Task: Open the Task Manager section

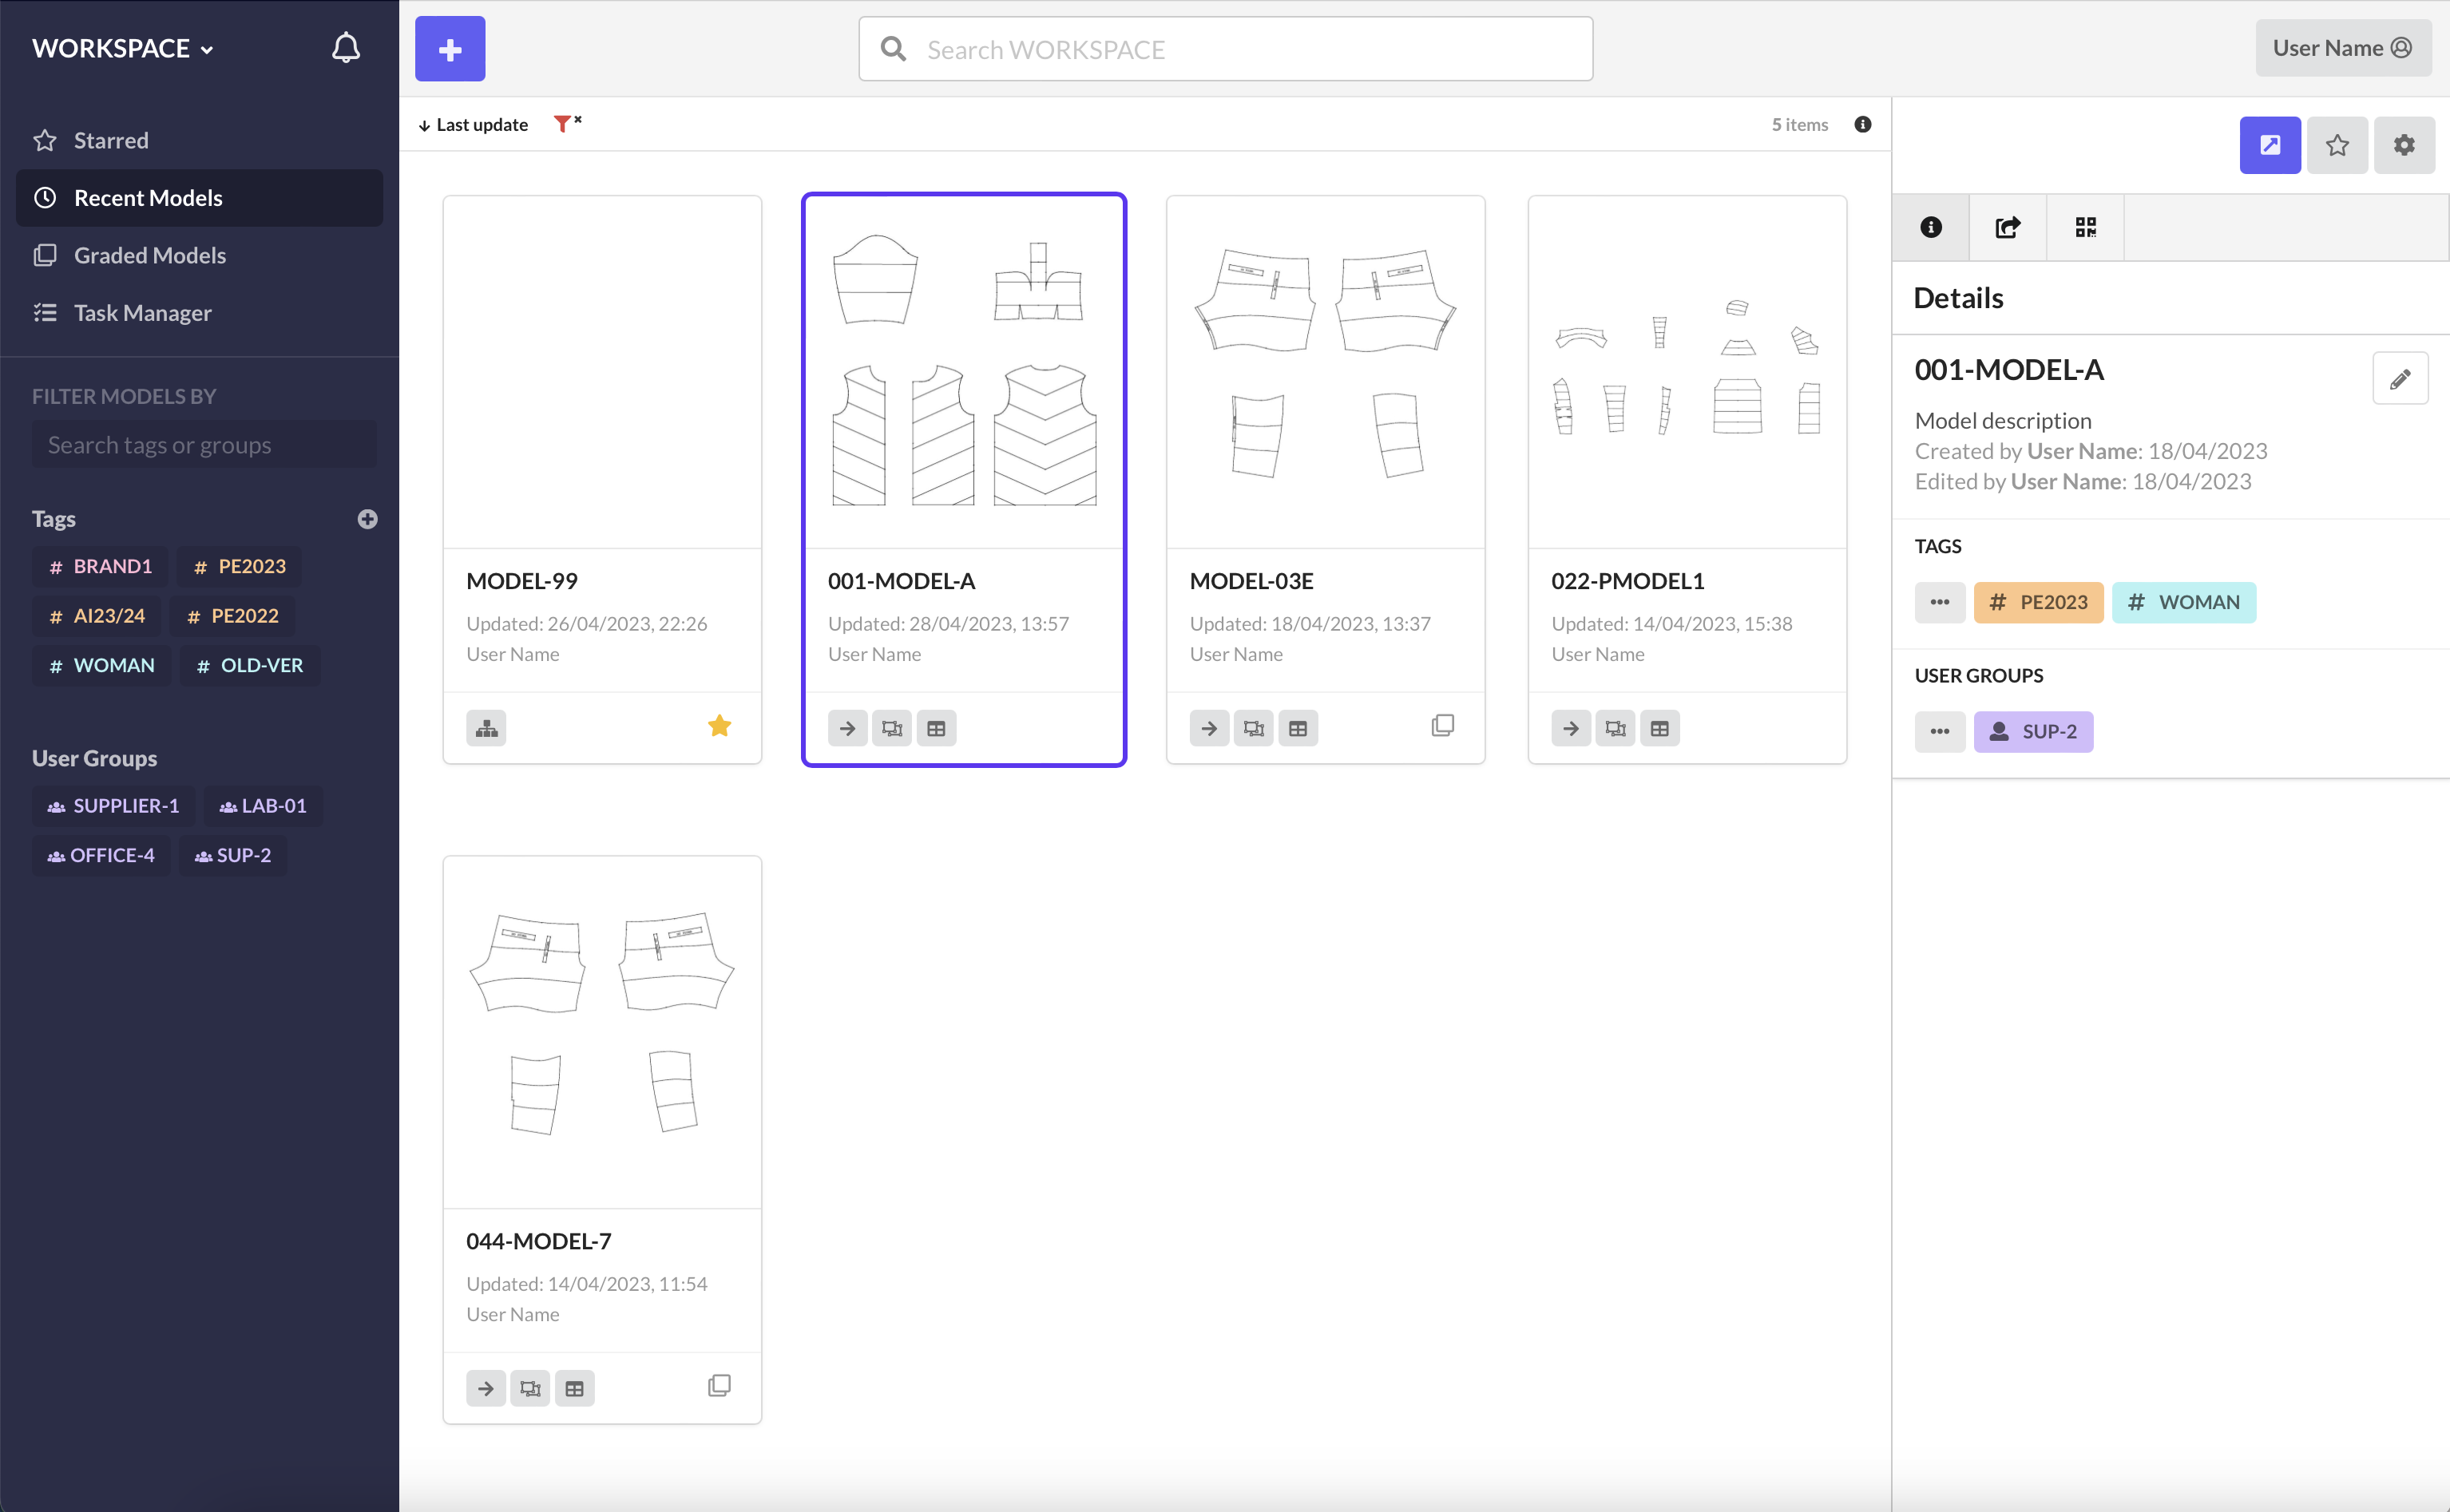Action: (x=142, y=312)
